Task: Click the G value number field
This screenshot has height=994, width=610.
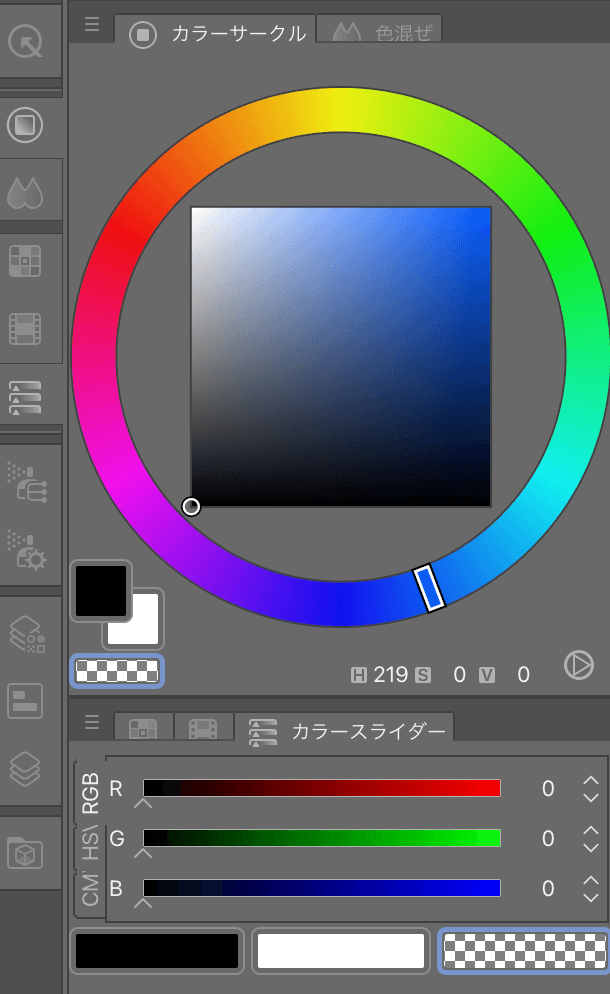Action: click(x=548, y=838)
